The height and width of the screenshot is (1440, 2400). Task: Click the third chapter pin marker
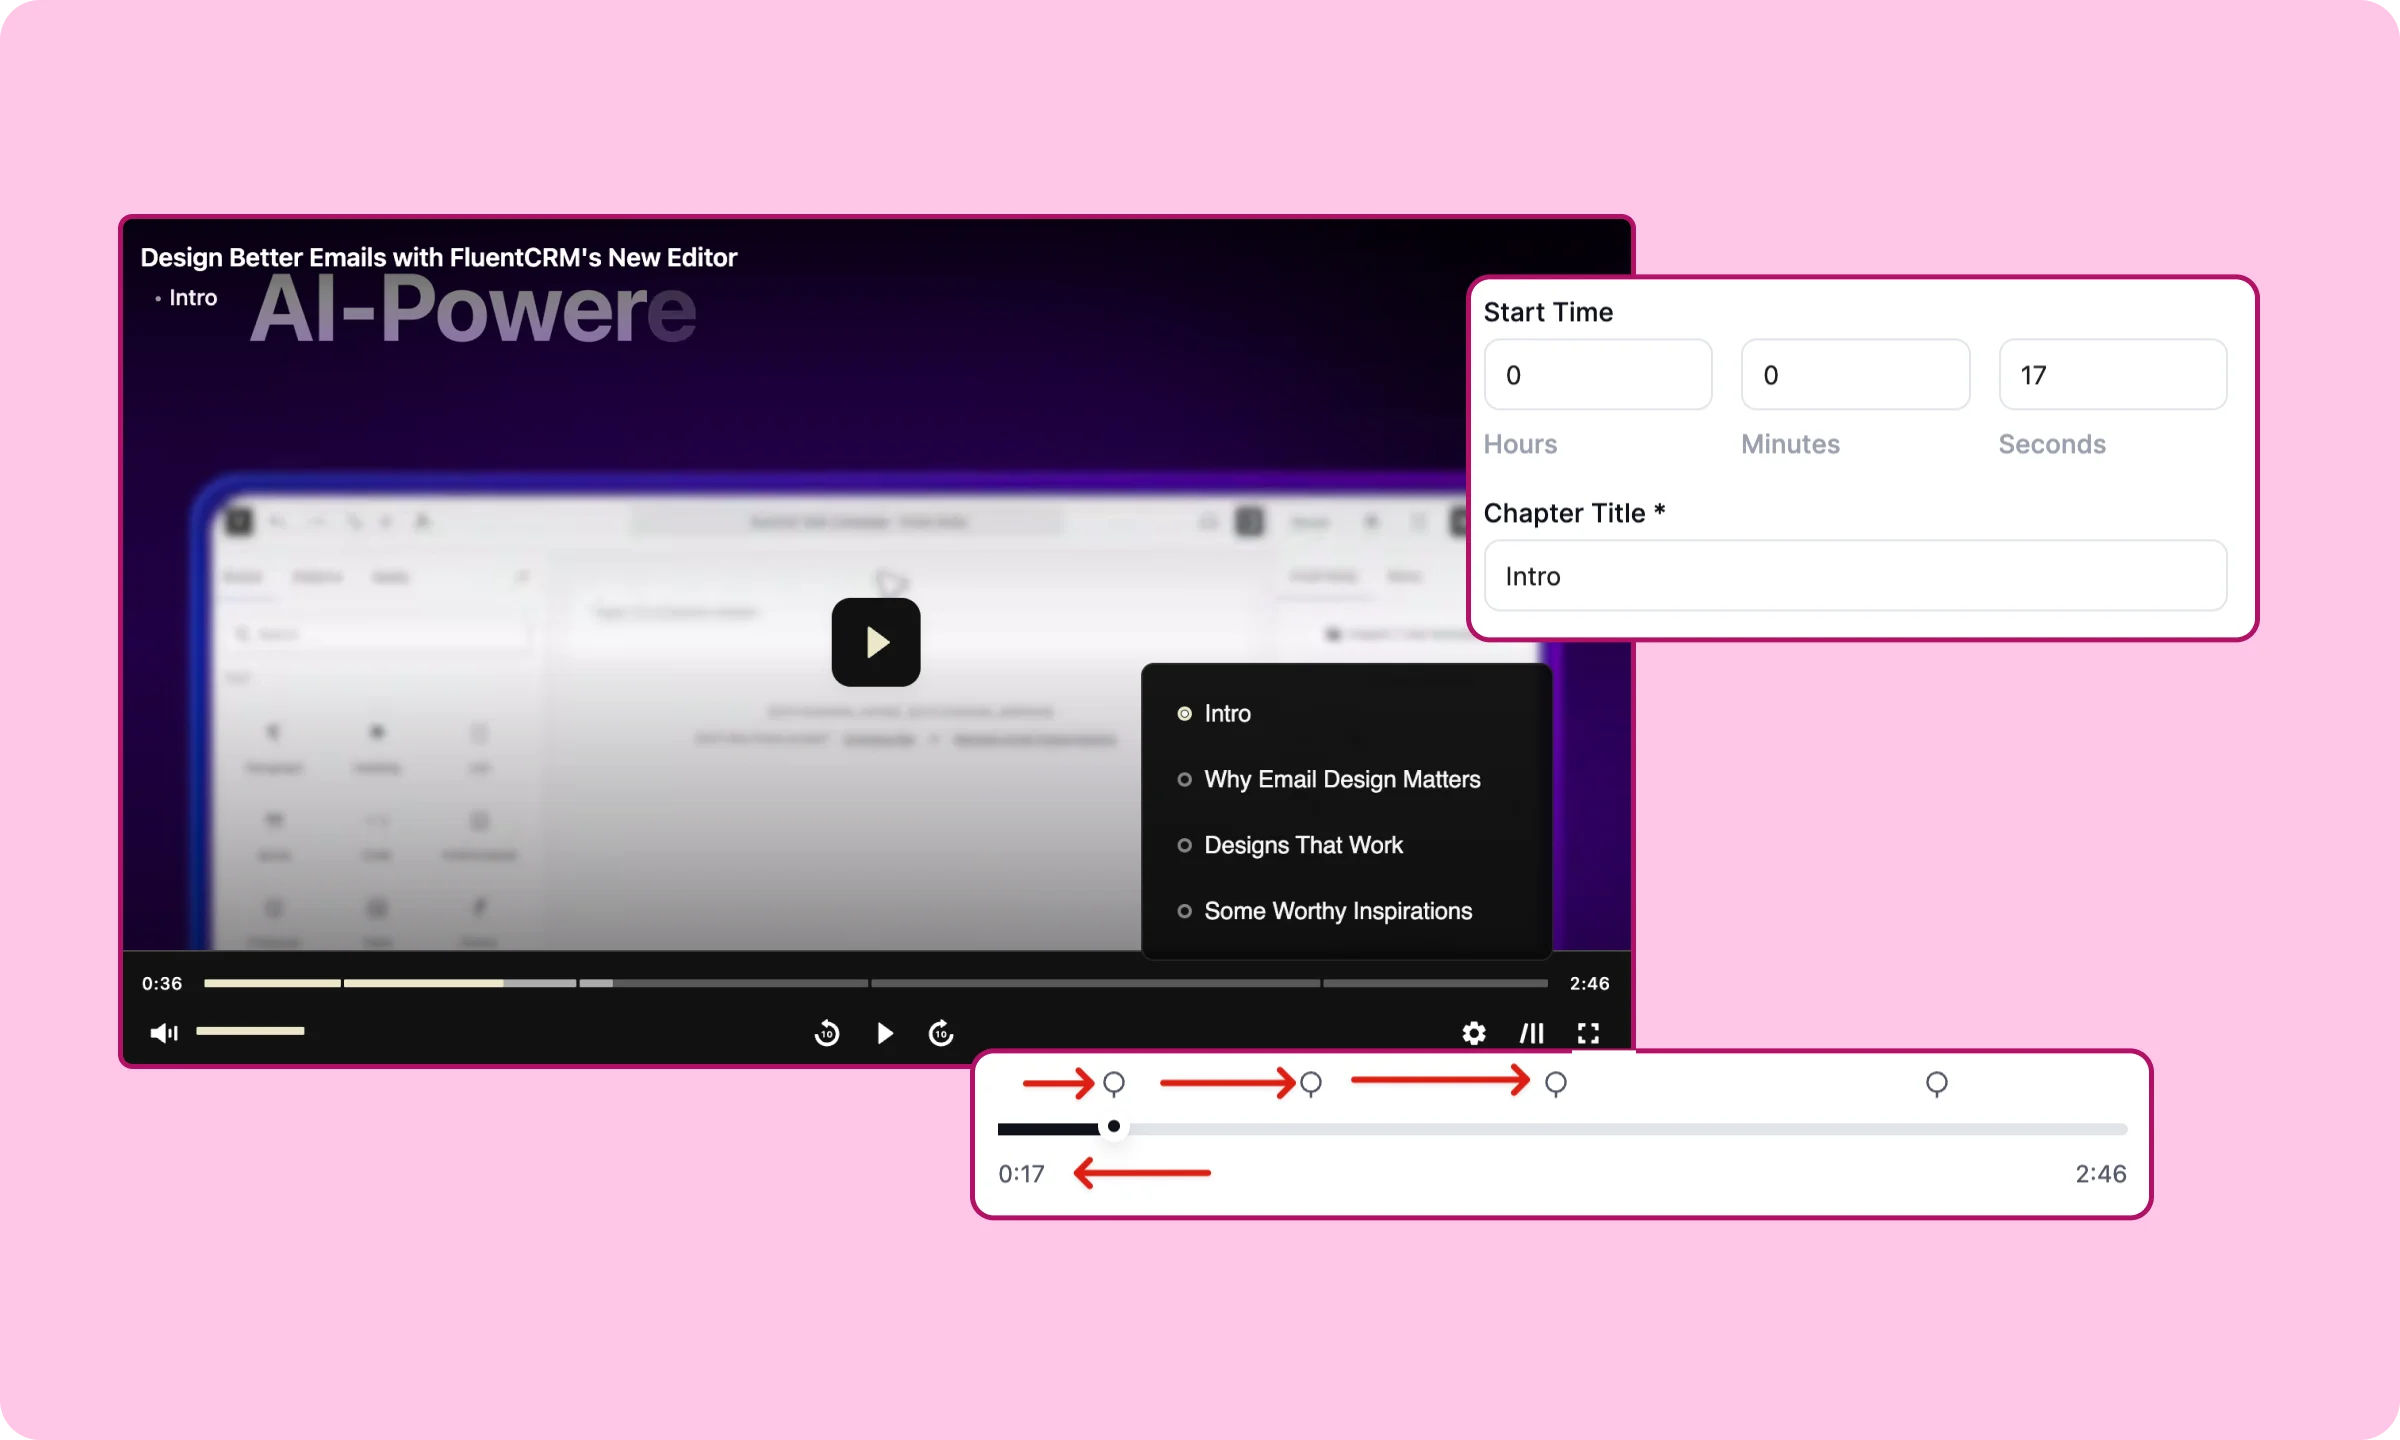coord(1556,1084)
